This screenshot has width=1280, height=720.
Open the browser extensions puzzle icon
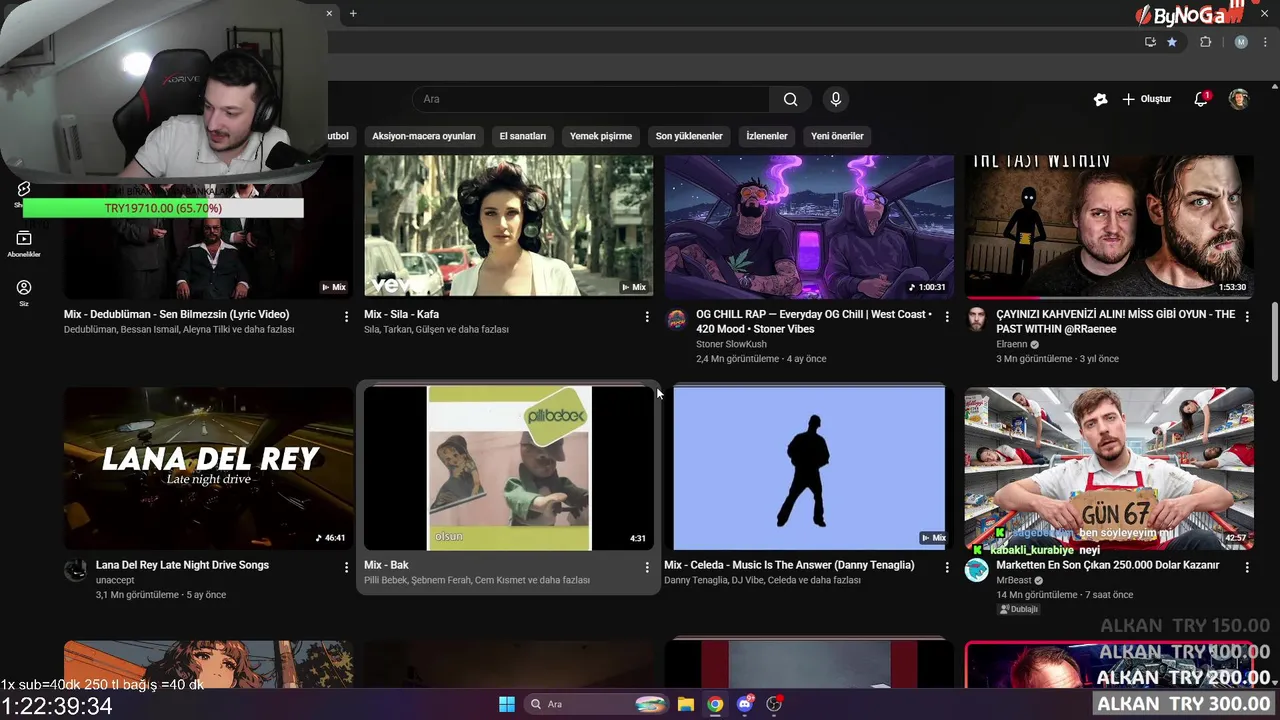pyautogui.click(x=1205, y=42)
